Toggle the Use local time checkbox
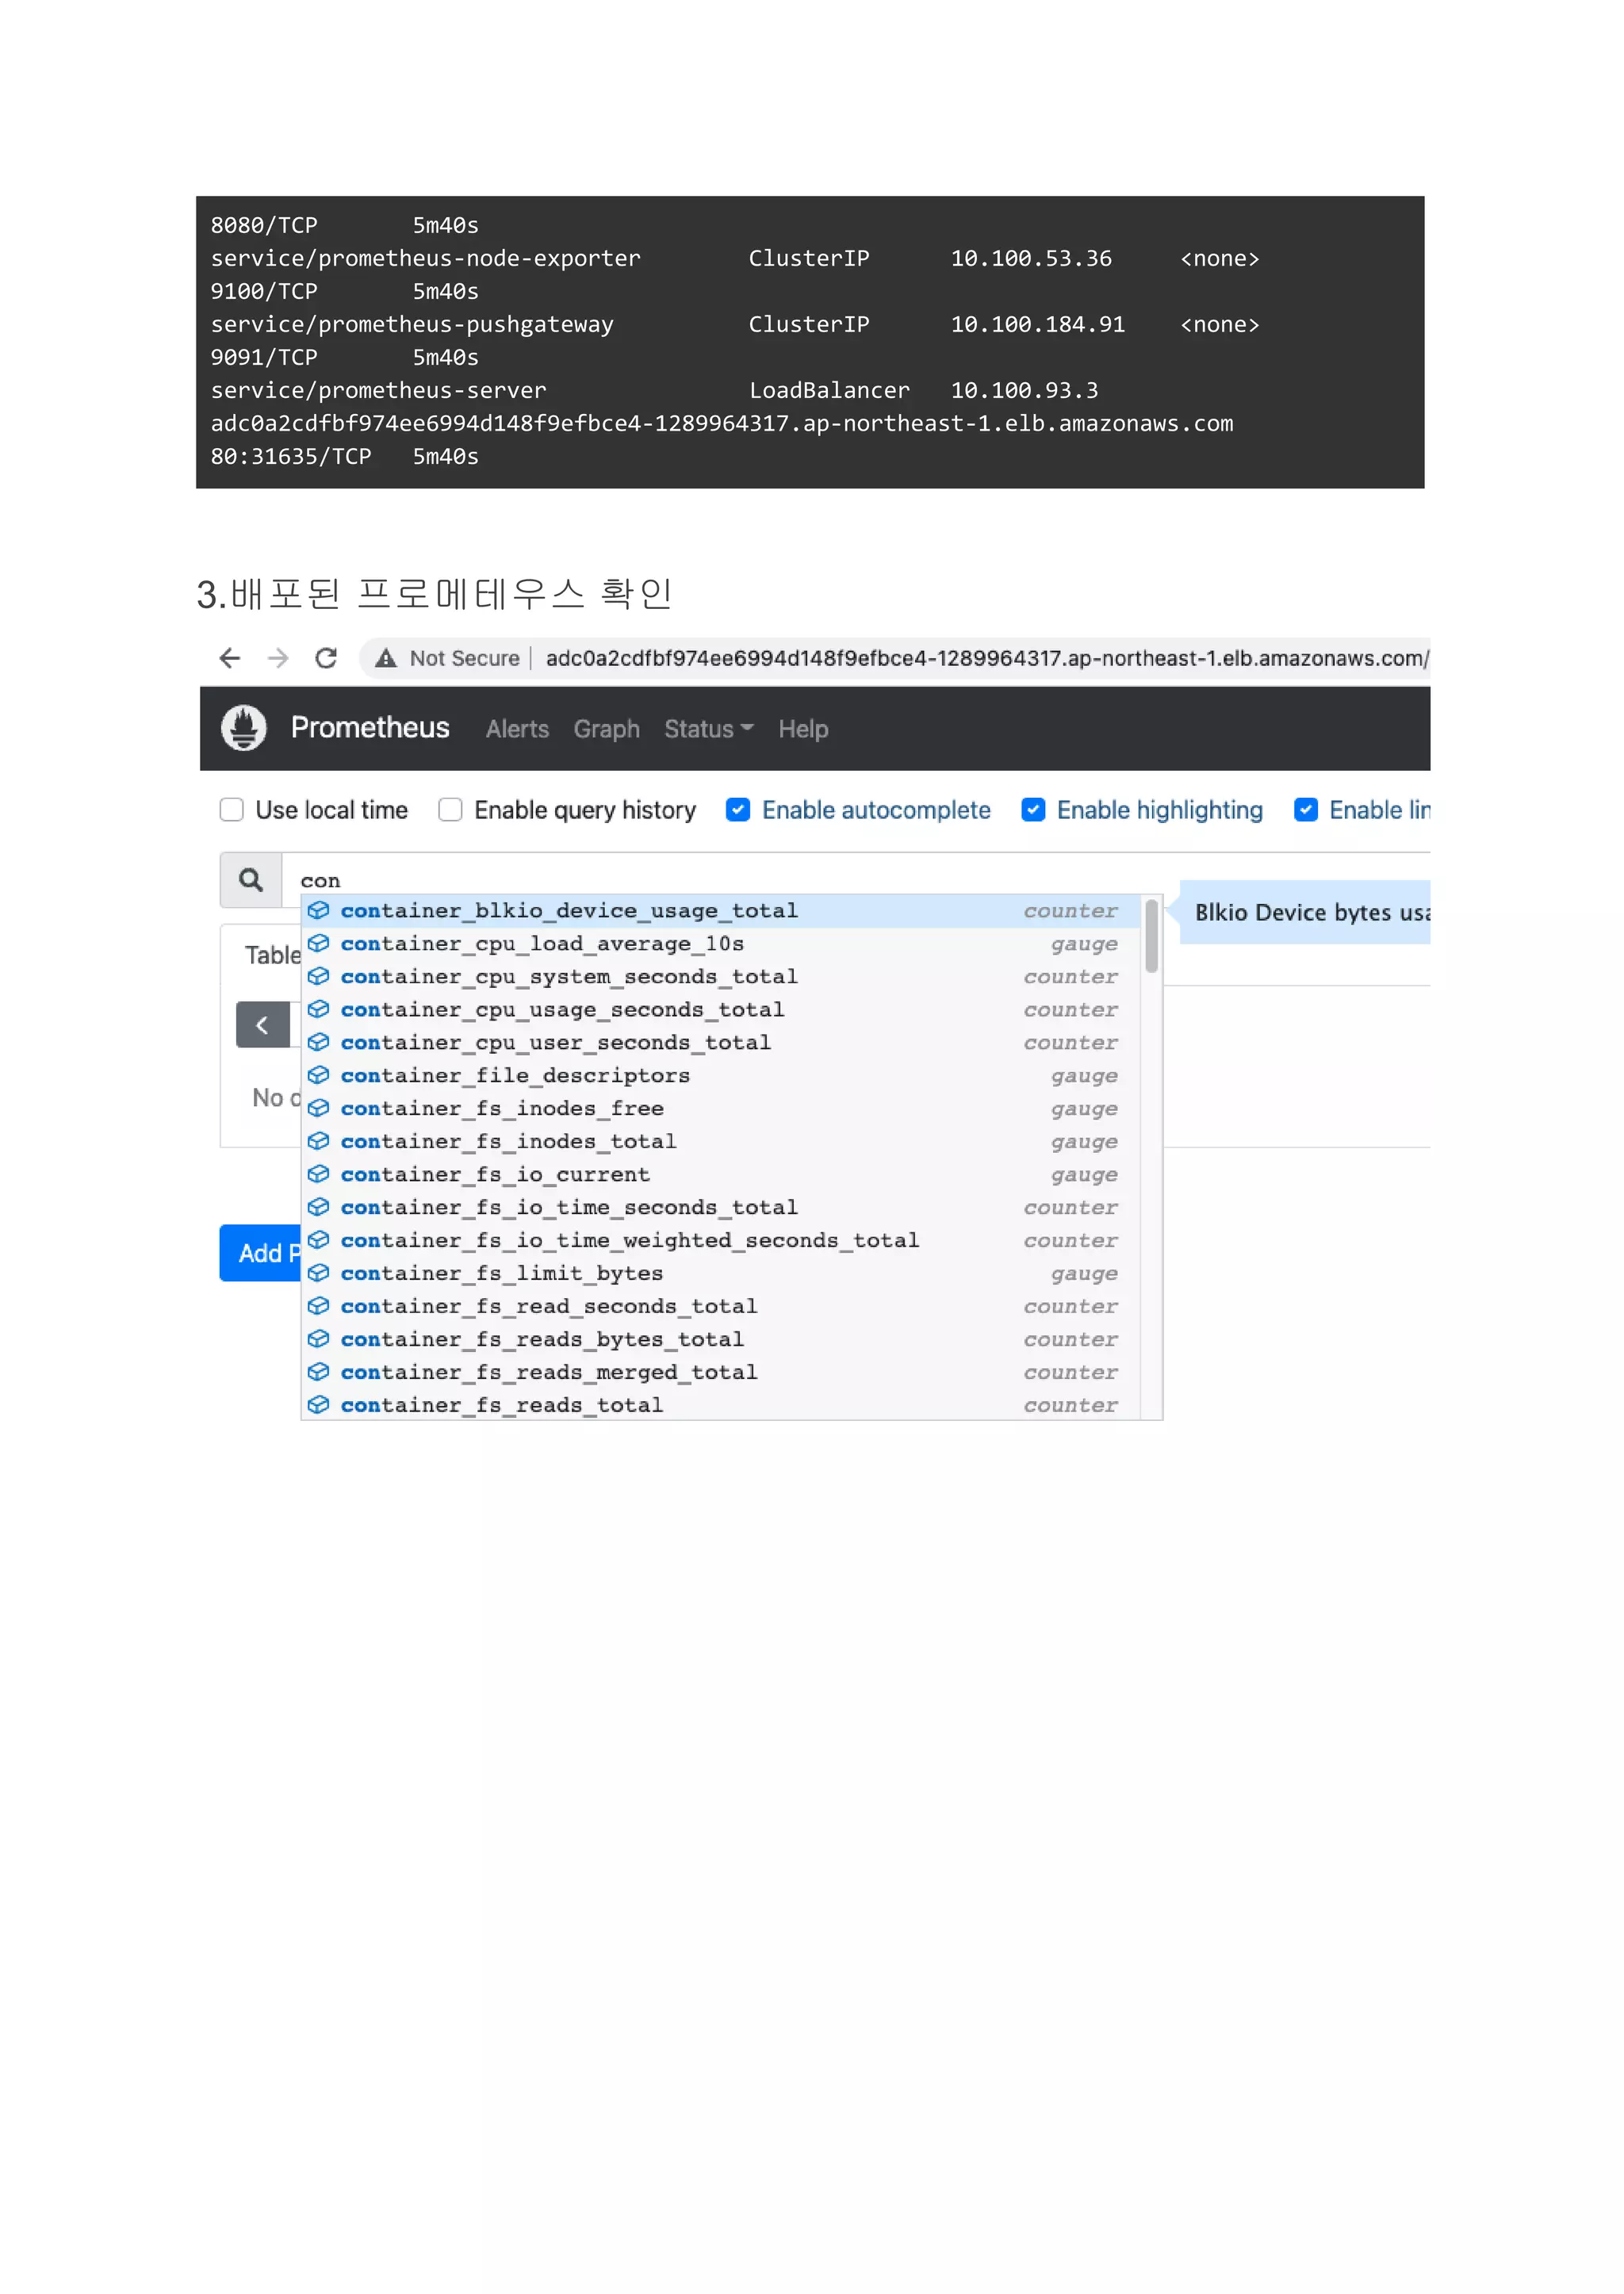This screenshot has height=2294, width=1624. point(232,809)
